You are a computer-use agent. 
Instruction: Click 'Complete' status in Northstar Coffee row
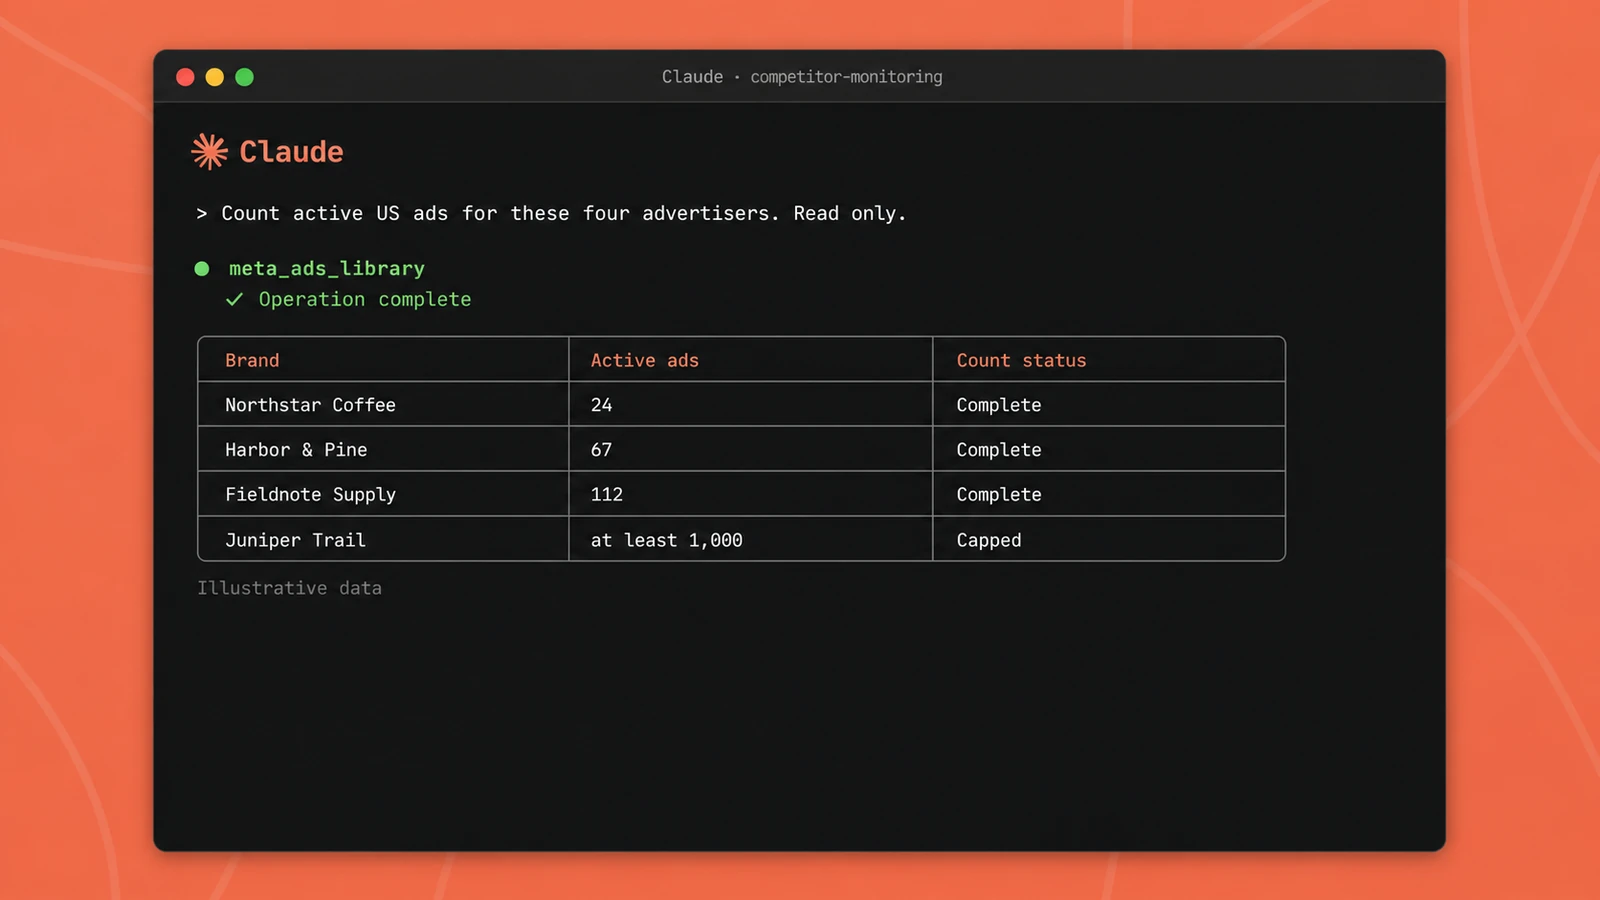(999, 405)
